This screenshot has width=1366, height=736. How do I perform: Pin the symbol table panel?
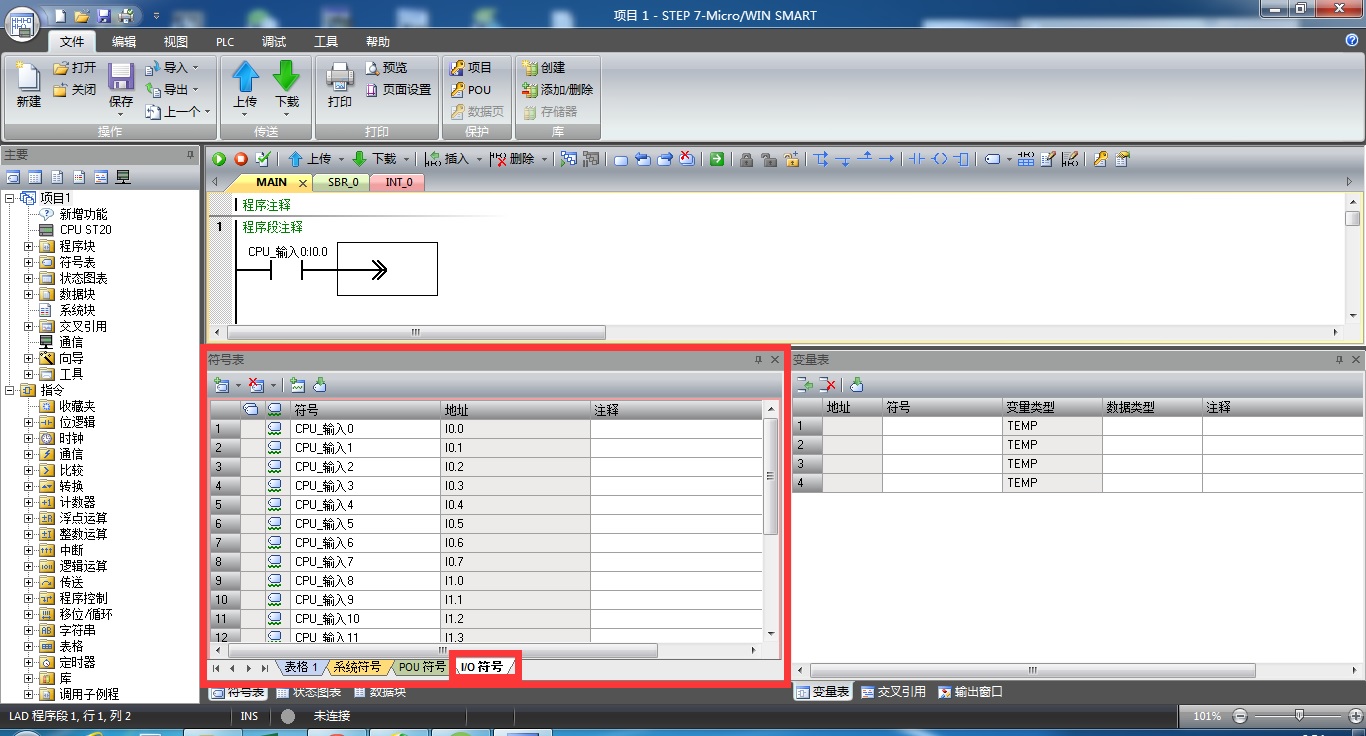759,360
